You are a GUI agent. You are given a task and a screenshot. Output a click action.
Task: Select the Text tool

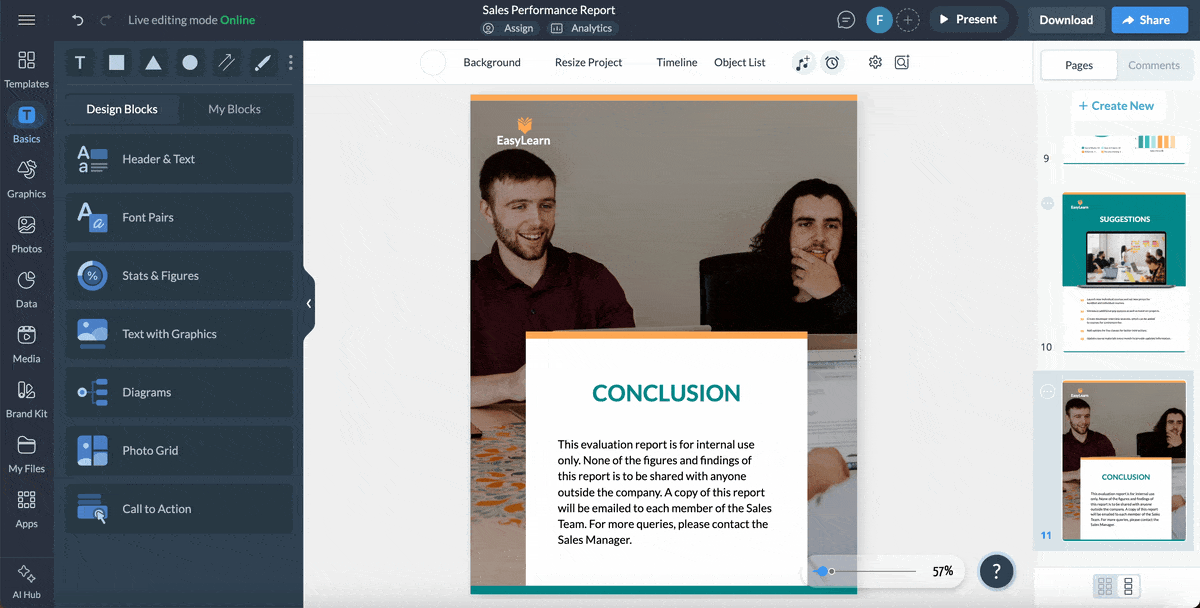[x=80, y=62]
